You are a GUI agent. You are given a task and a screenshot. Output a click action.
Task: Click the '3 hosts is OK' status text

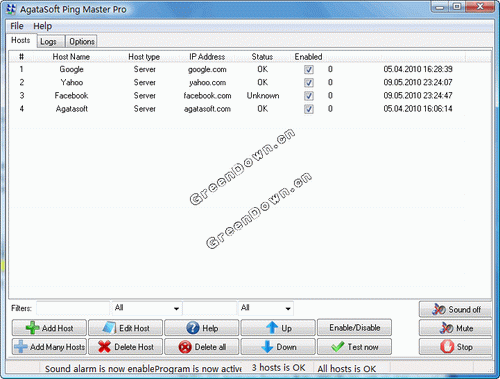coord(278,368)
